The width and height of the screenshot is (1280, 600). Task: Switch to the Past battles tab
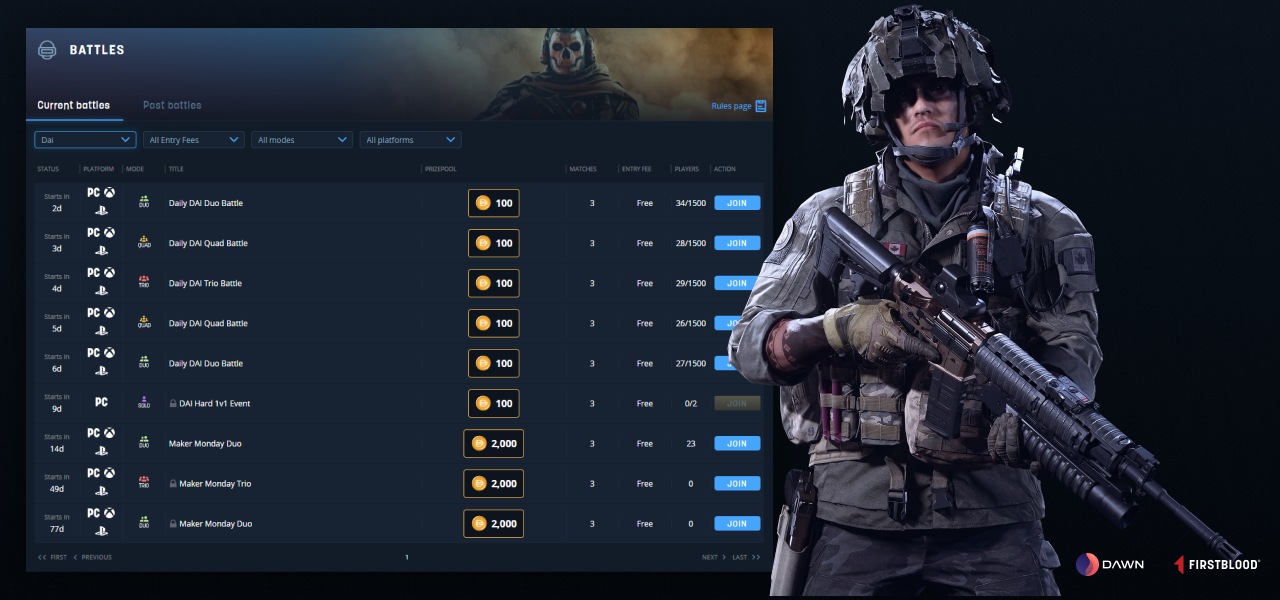(x=172, y=105)
